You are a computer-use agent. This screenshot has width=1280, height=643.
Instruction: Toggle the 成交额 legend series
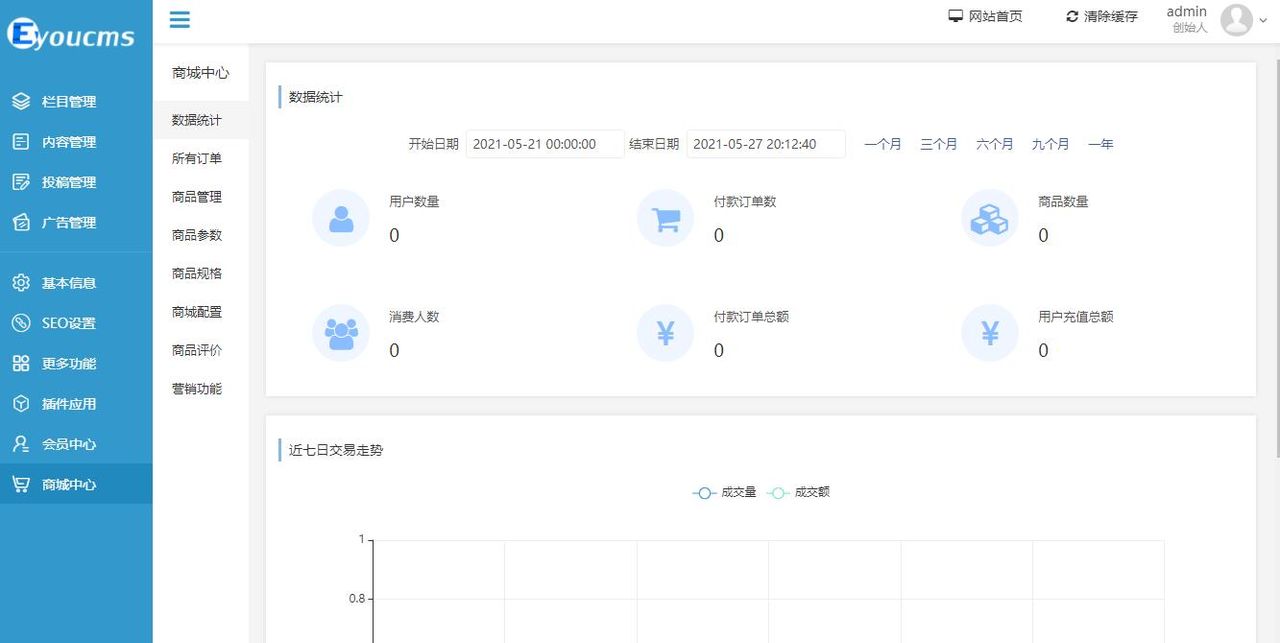pos(800,492)
